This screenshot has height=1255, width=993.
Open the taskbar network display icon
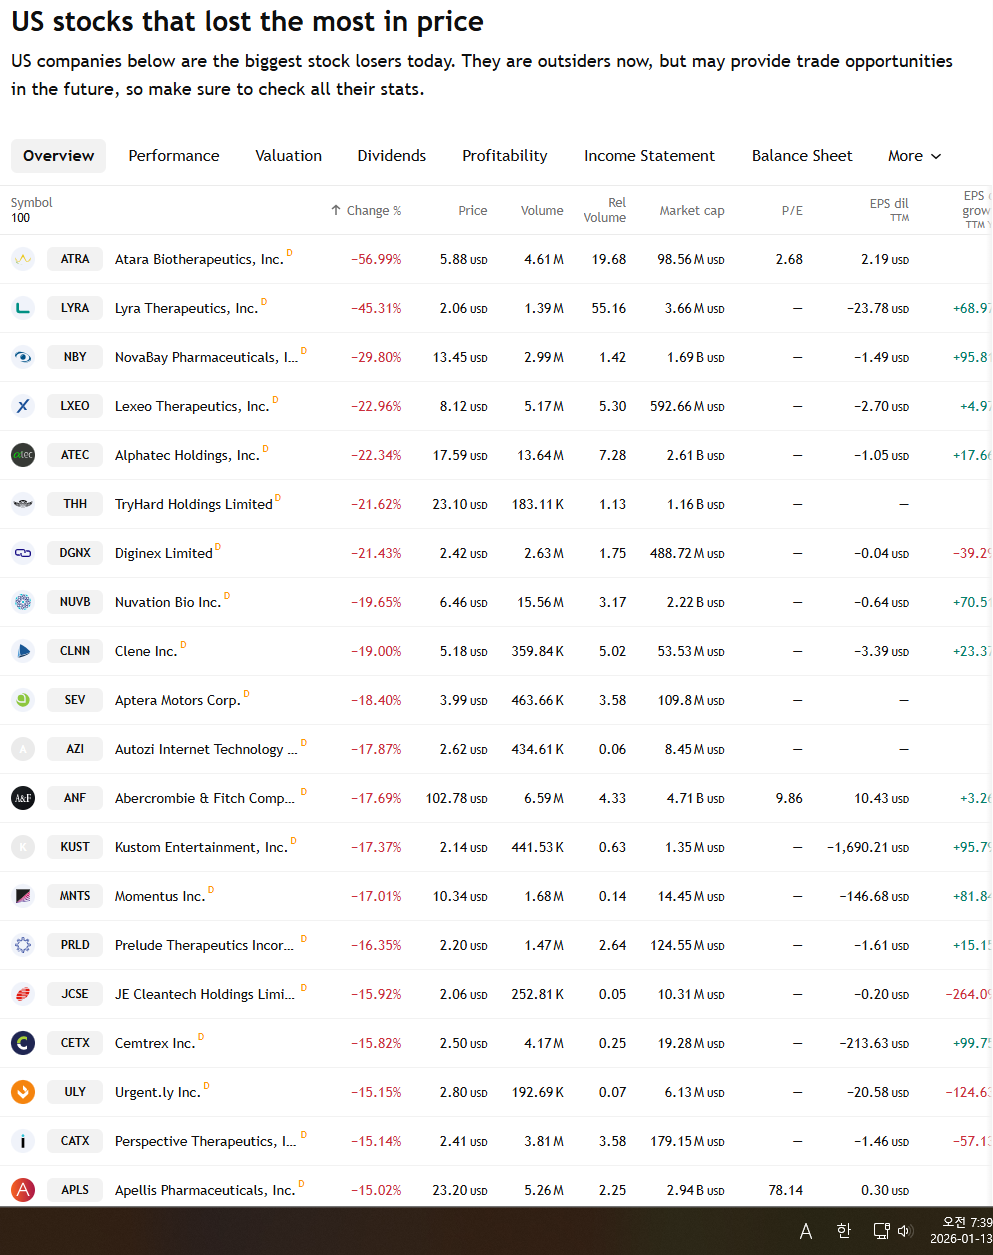click(x=881, y=1231)
